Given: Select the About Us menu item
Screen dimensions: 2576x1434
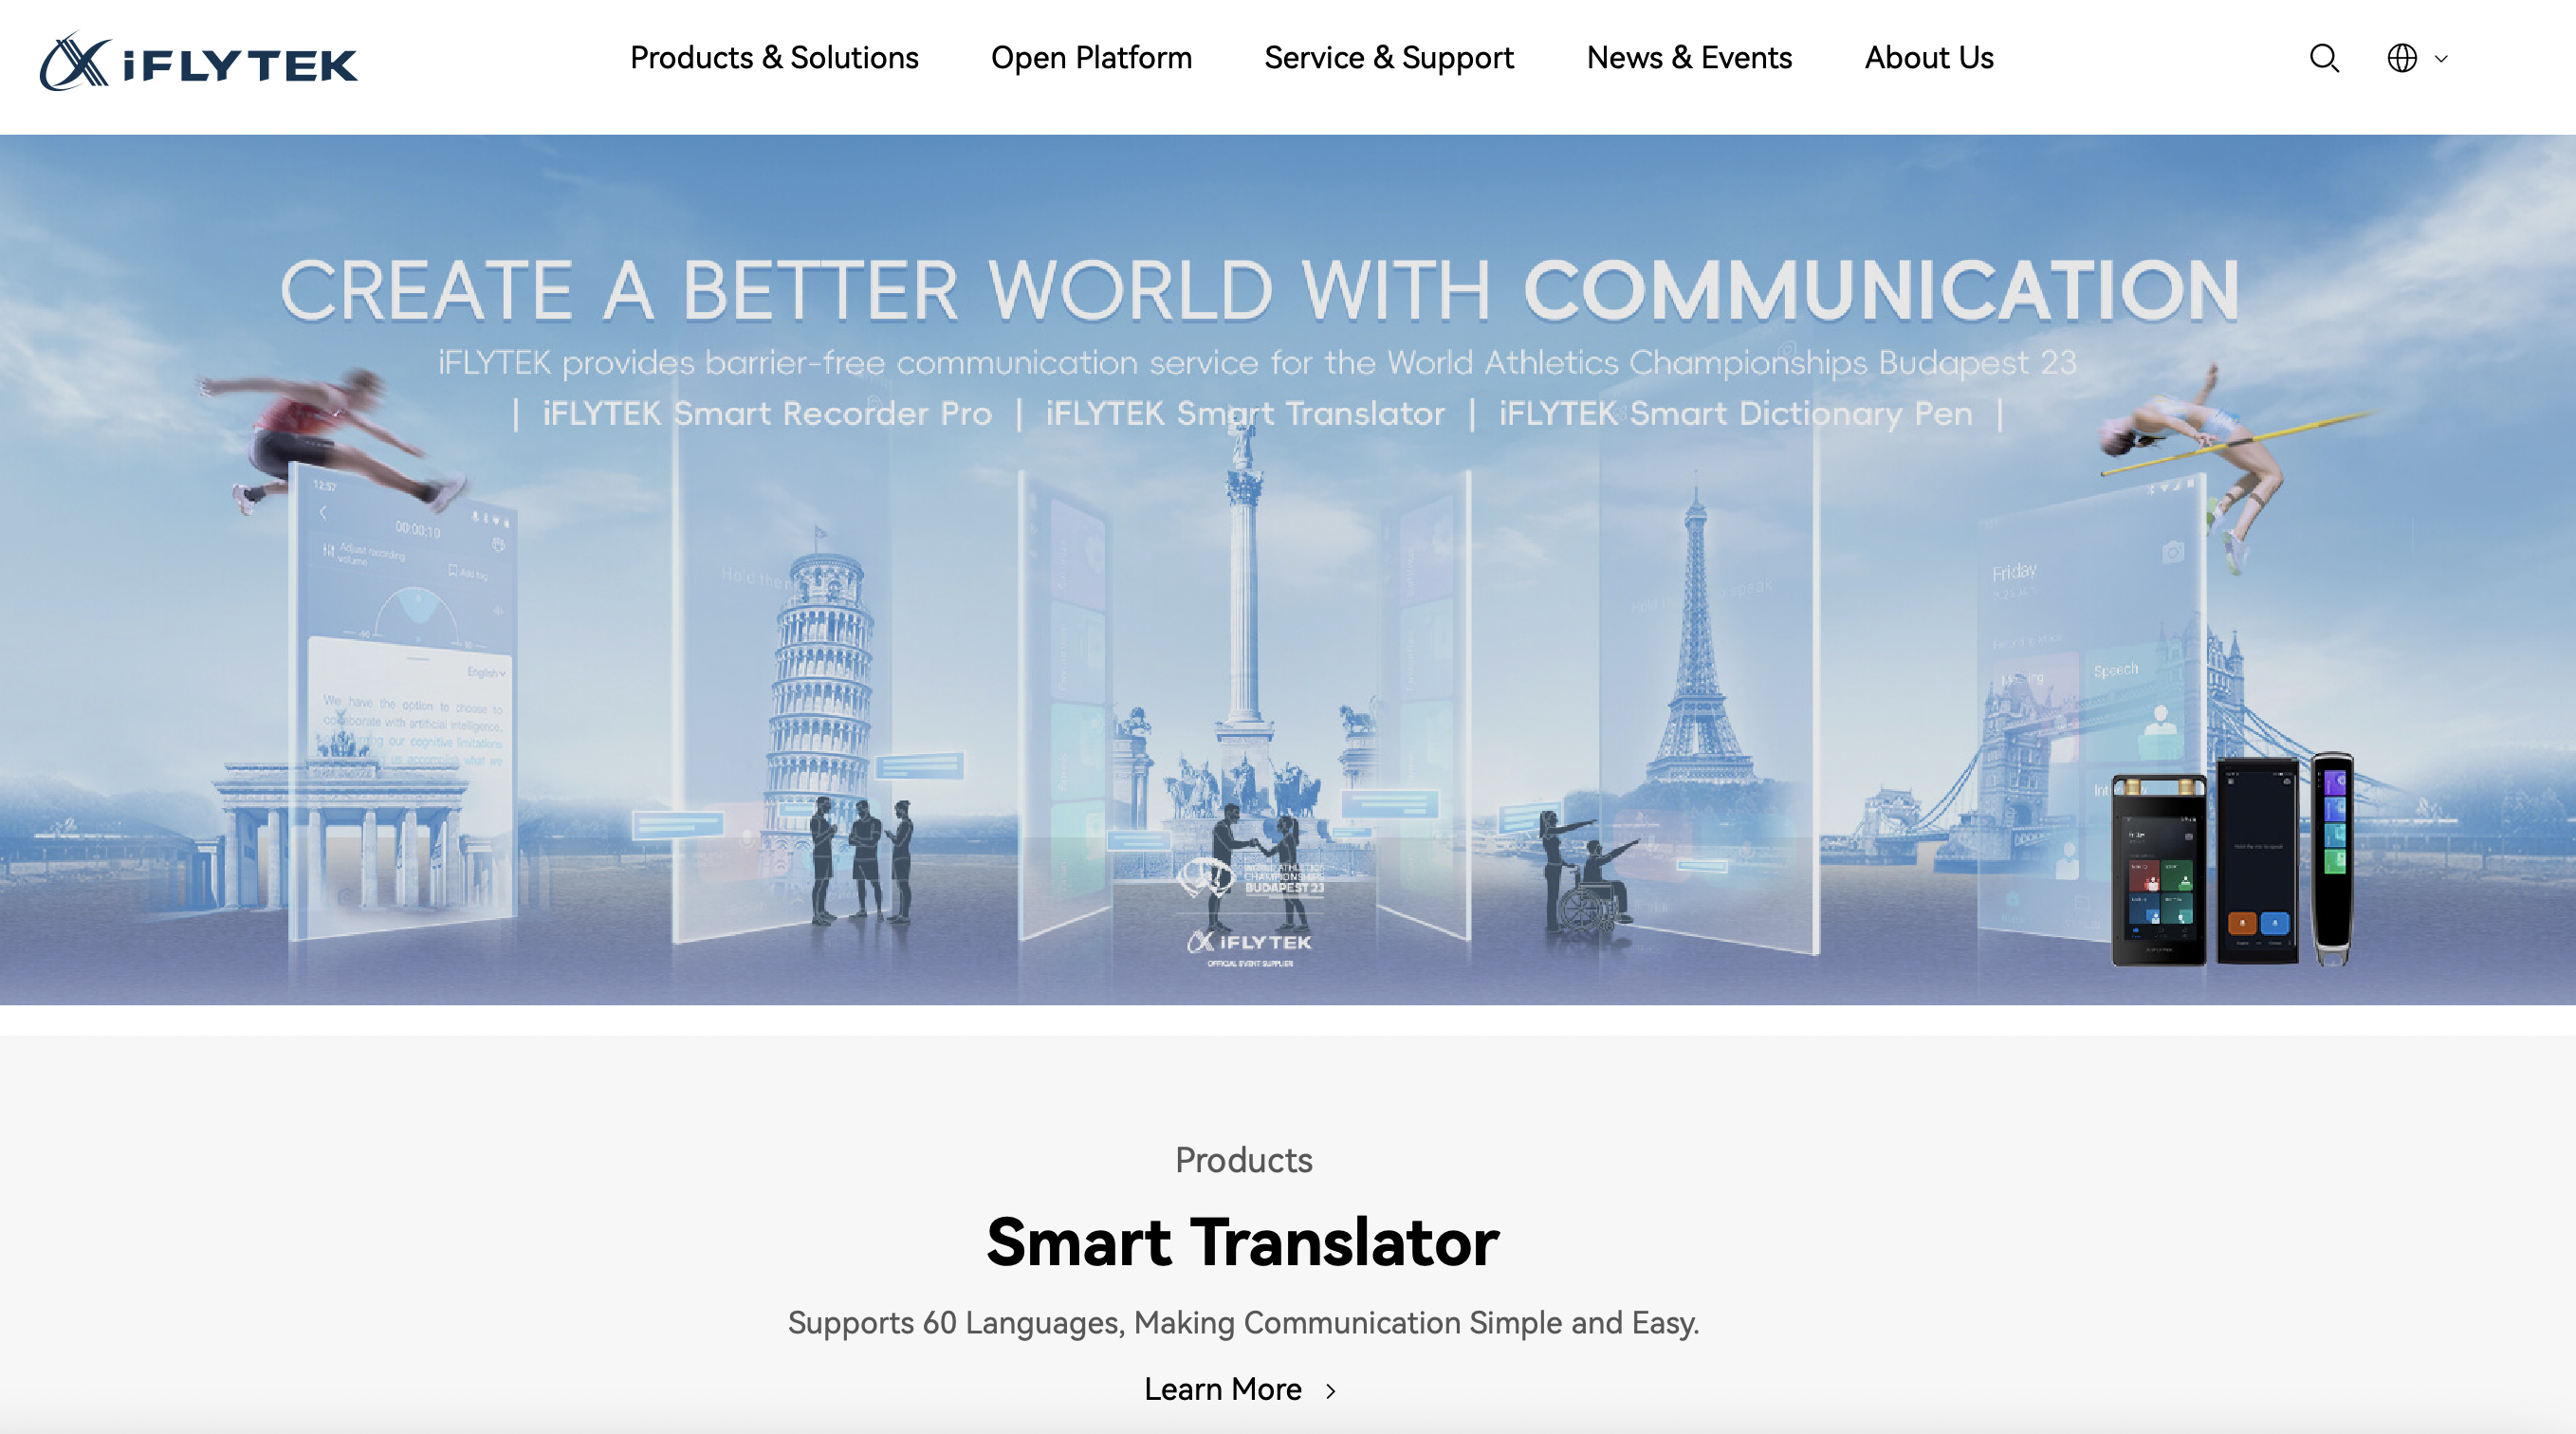Looking at the screenshot, I should click(x=1928, y=58).
